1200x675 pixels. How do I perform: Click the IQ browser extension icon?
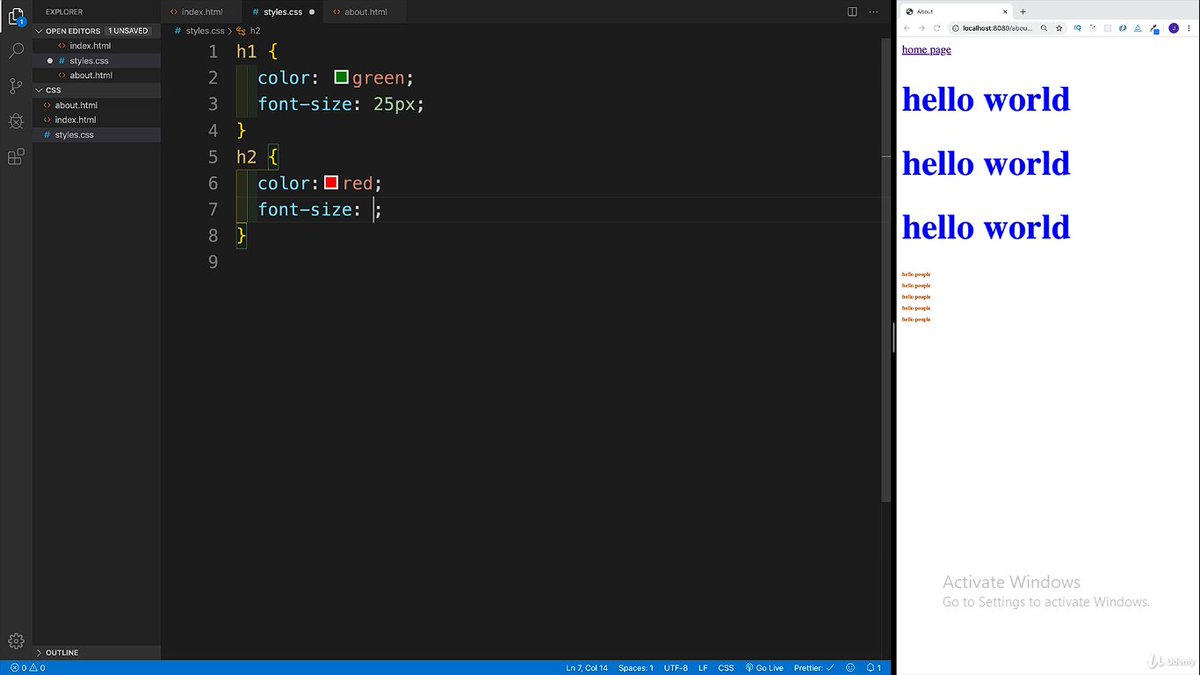pyautogui.click(x=1077, y=28)
